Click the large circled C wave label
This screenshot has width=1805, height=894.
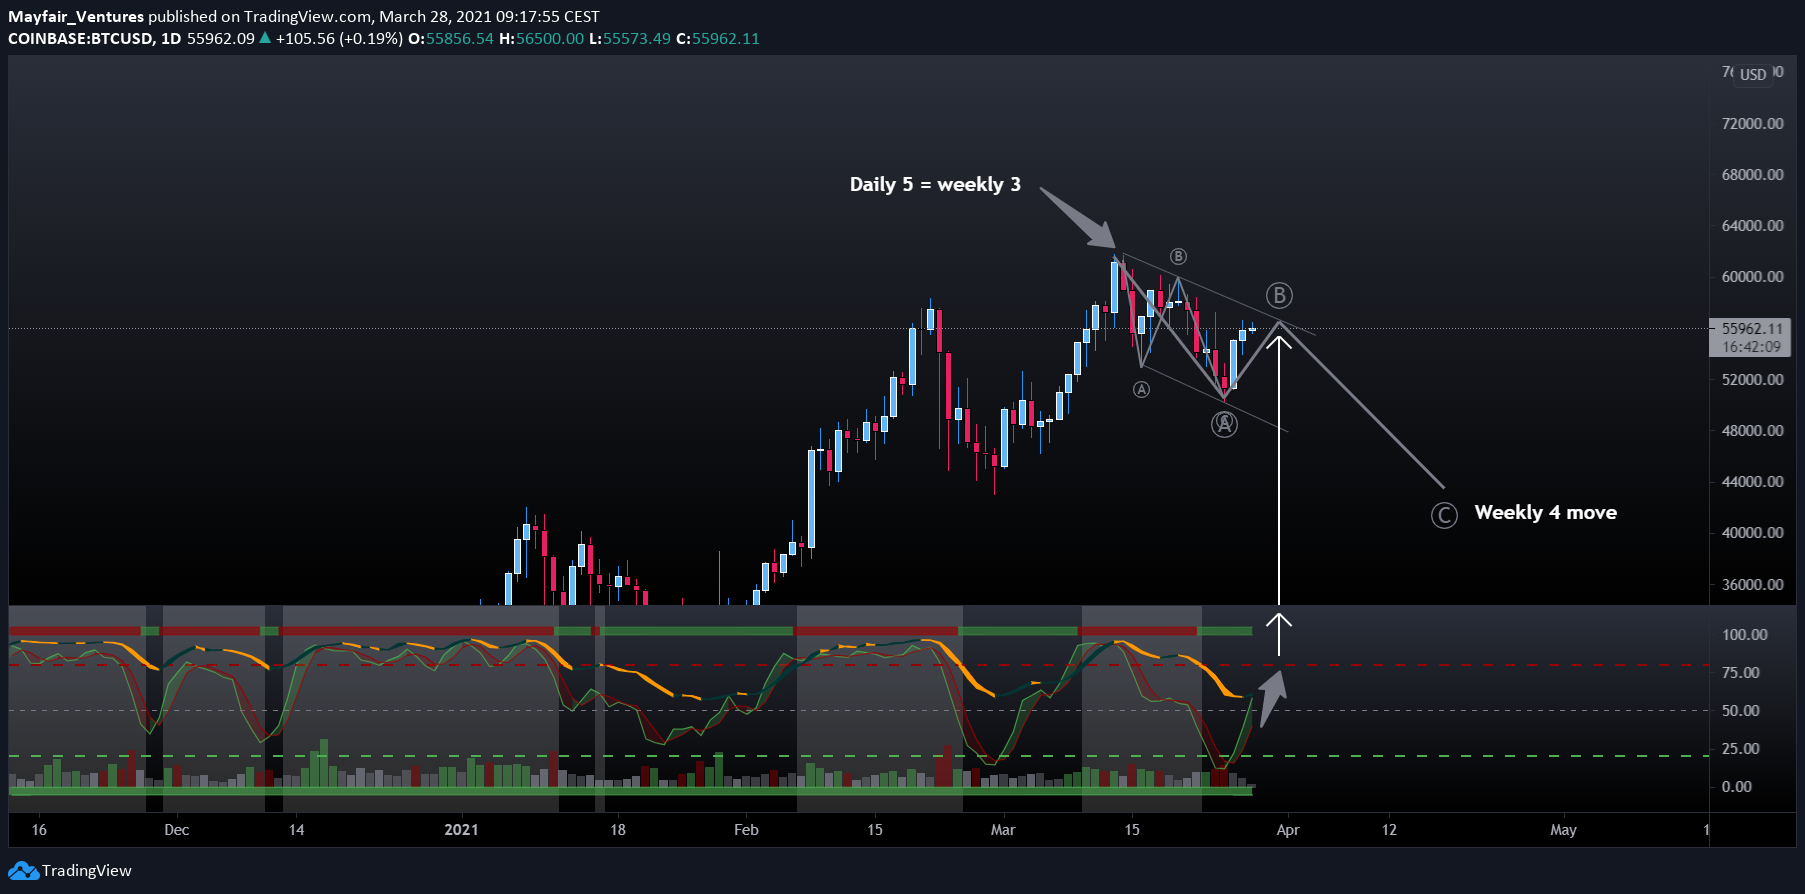[x=1444, y=515]
